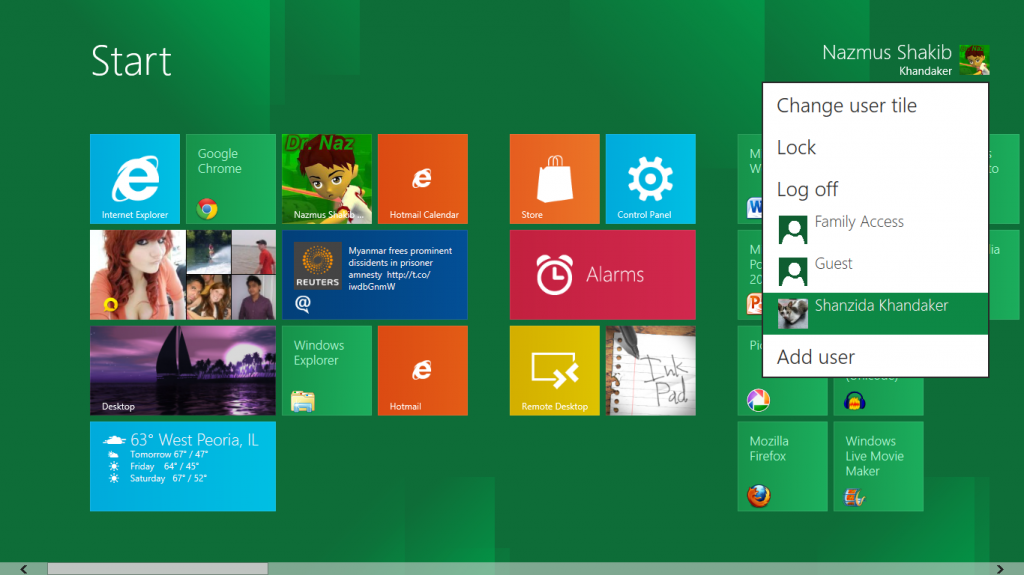Image resolution: width=1024 pixels, height=575 pixels.
Task: Launch the Google Chrome tile
Action: 231,179
